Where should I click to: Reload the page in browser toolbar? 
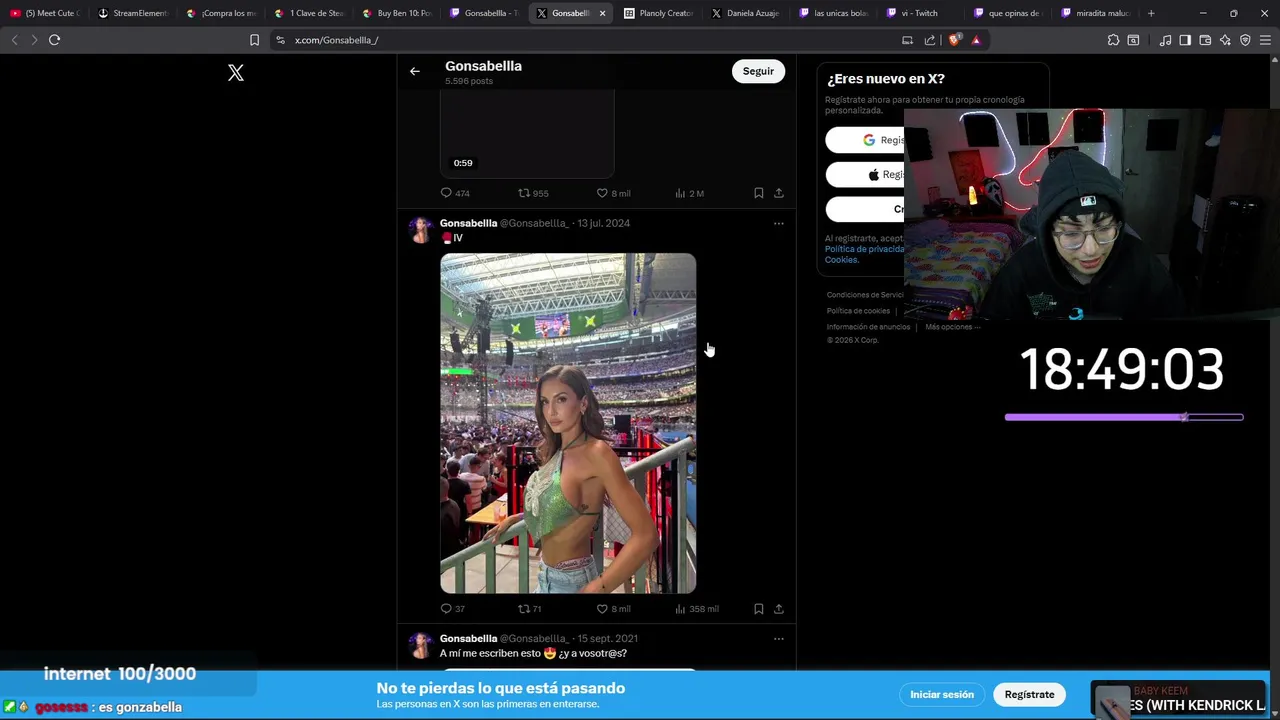[x=54, y=40]
